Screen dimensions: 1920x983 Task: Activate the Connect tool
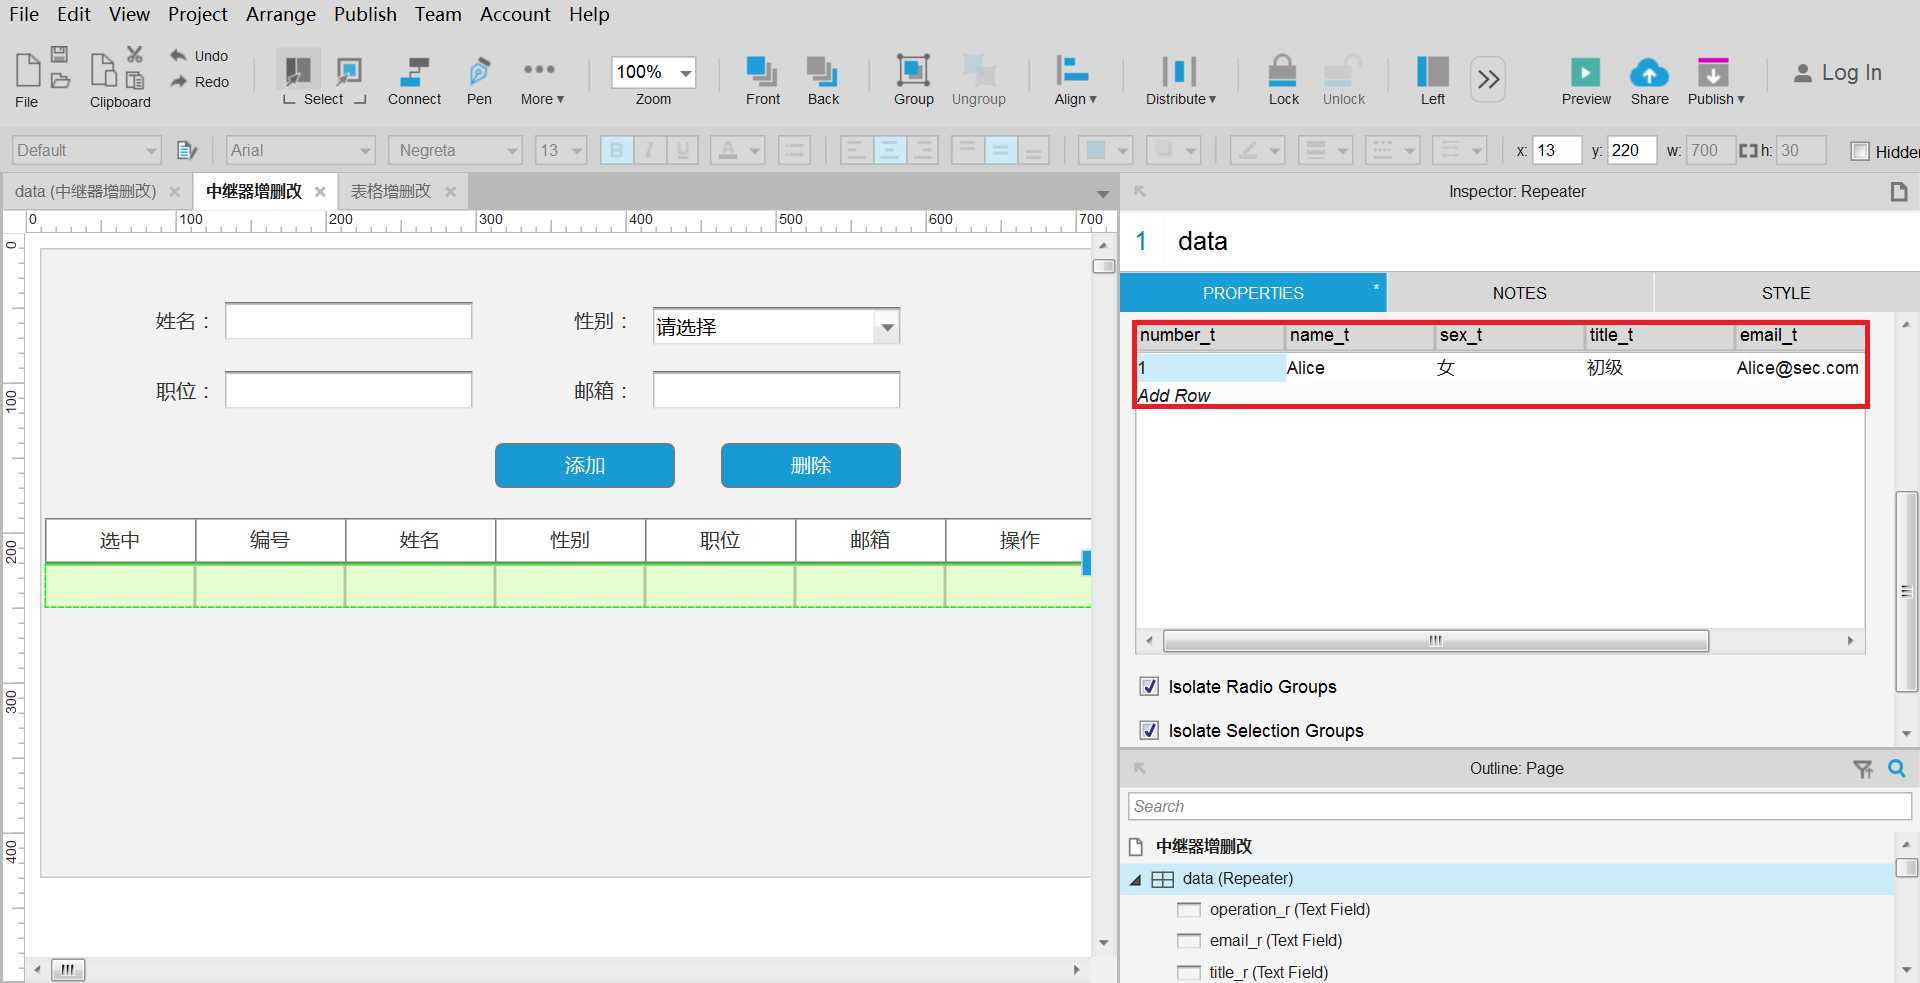tap(414, 80)
